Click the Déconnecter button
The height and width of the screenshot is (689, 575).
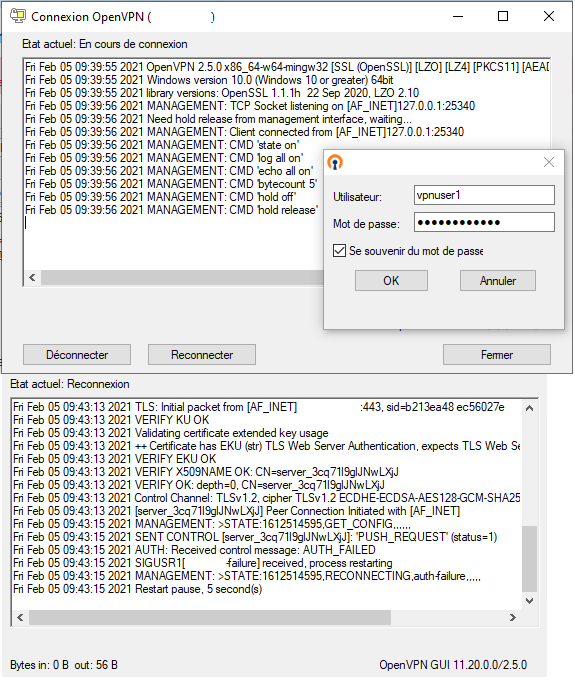77,355
